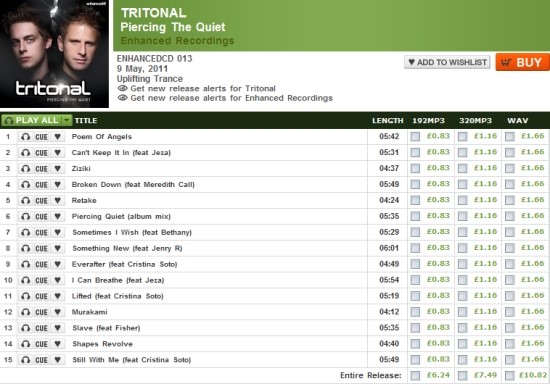The width and height of the screenshot is (550, 384).
Task: Check 320MP3 box for Piercing Quiet
Action: pos(463,216)
